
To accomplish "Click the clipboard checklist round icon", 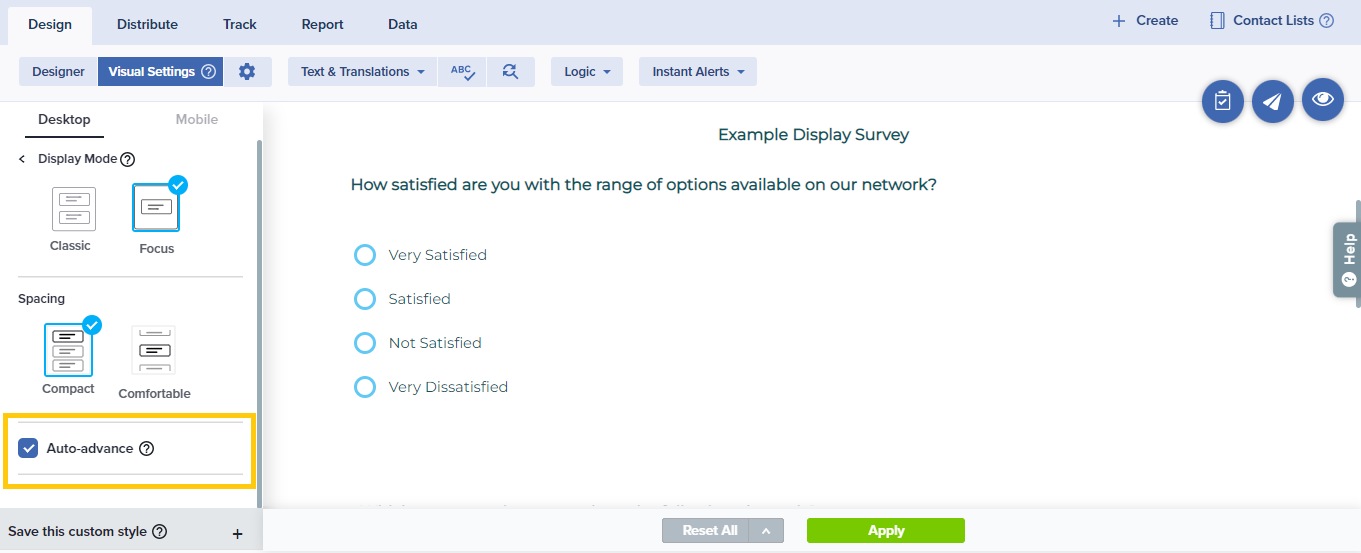I will pos(1222,101).
